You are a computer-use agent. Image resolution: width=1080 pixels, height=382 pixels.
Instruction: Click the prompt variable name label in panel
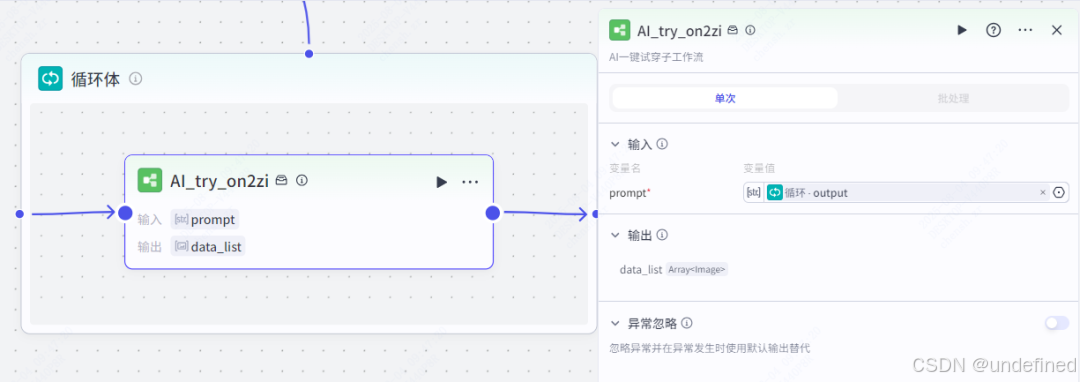(628, 193)
